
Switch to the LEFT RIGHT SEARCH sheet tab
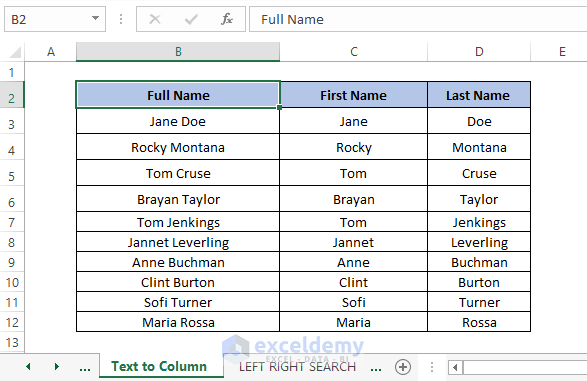click(x=297, y=367)
